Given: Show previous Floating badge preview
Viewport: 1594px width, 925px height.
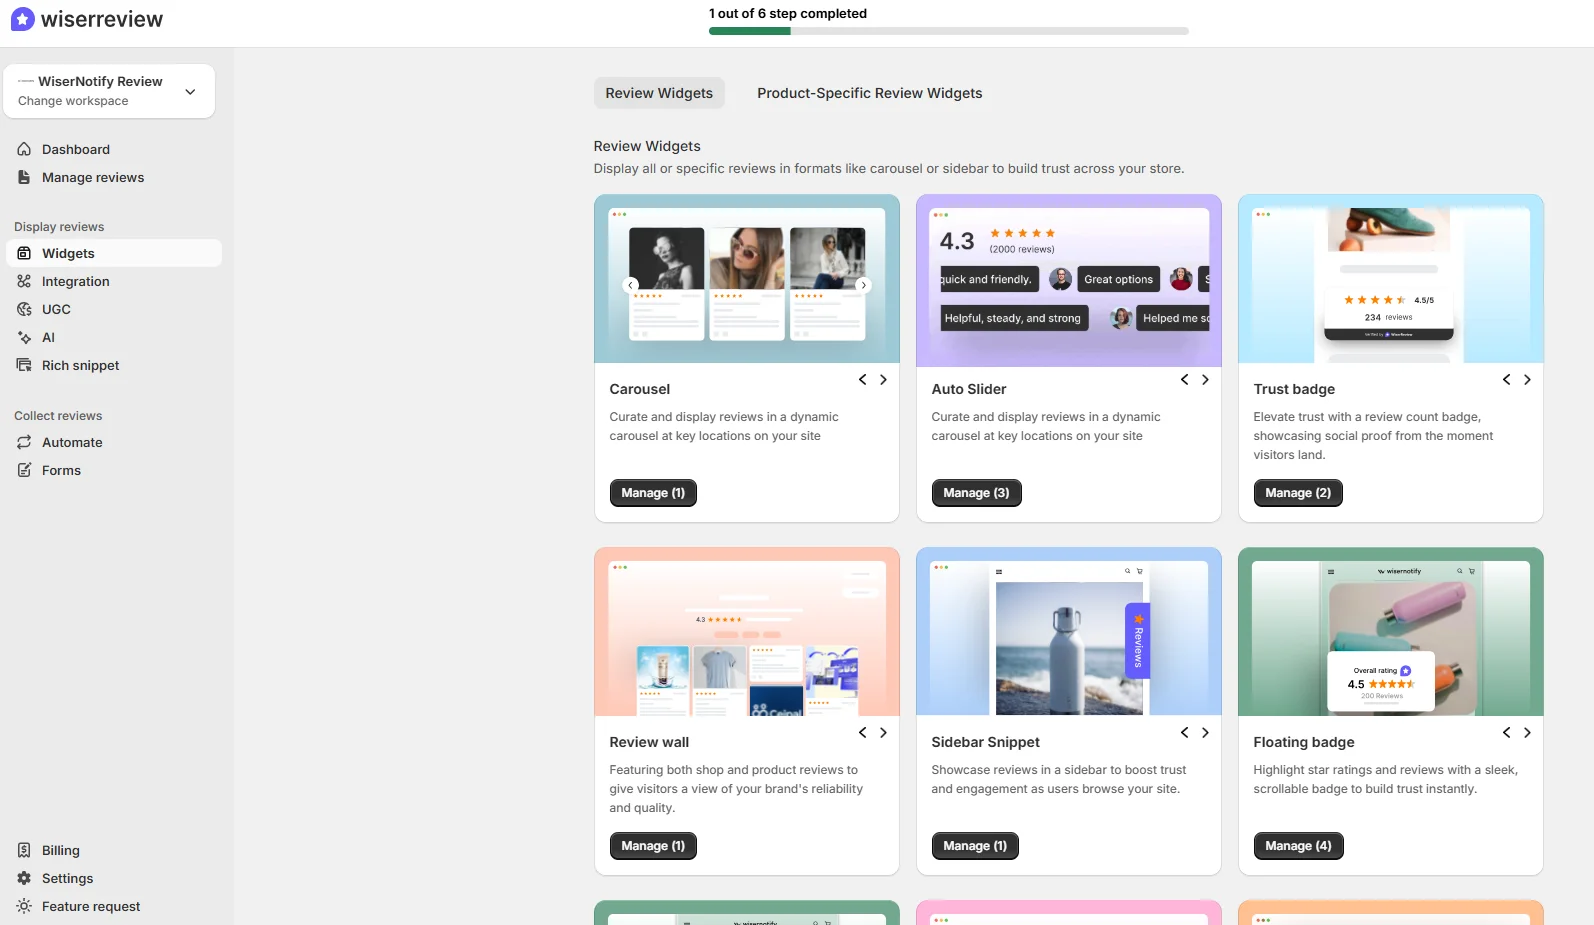Looking at the screenshot, I should pyautogui.click(x=1506, y=733).
